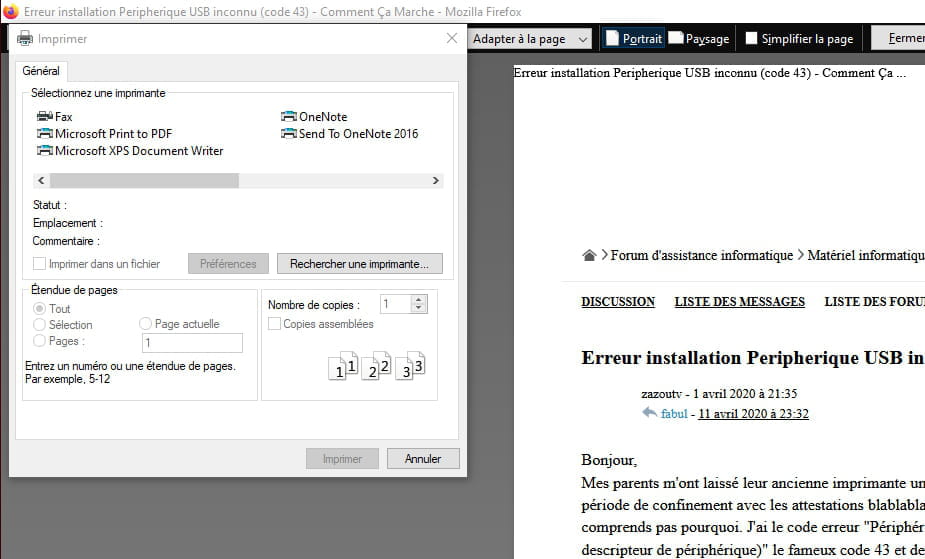925x559 pixels.
Task: Click Rechercher une imprimante button
Action: coord(359,264)
